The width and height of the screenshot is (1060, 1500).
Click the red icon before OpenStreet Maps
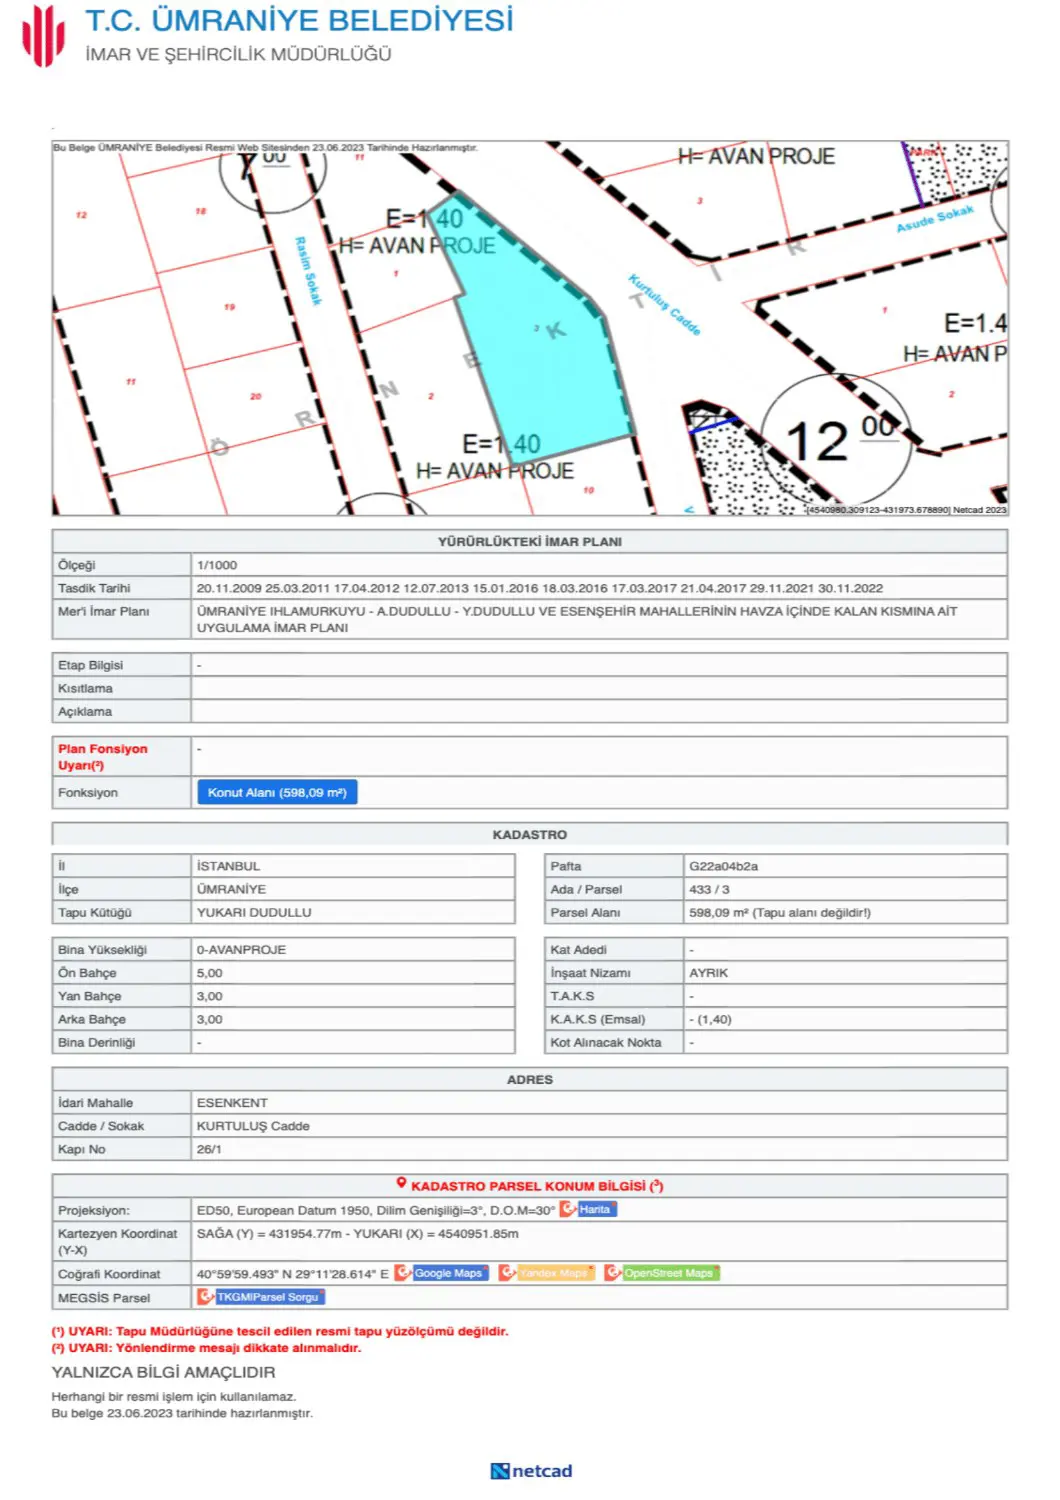pos(612,1273)
